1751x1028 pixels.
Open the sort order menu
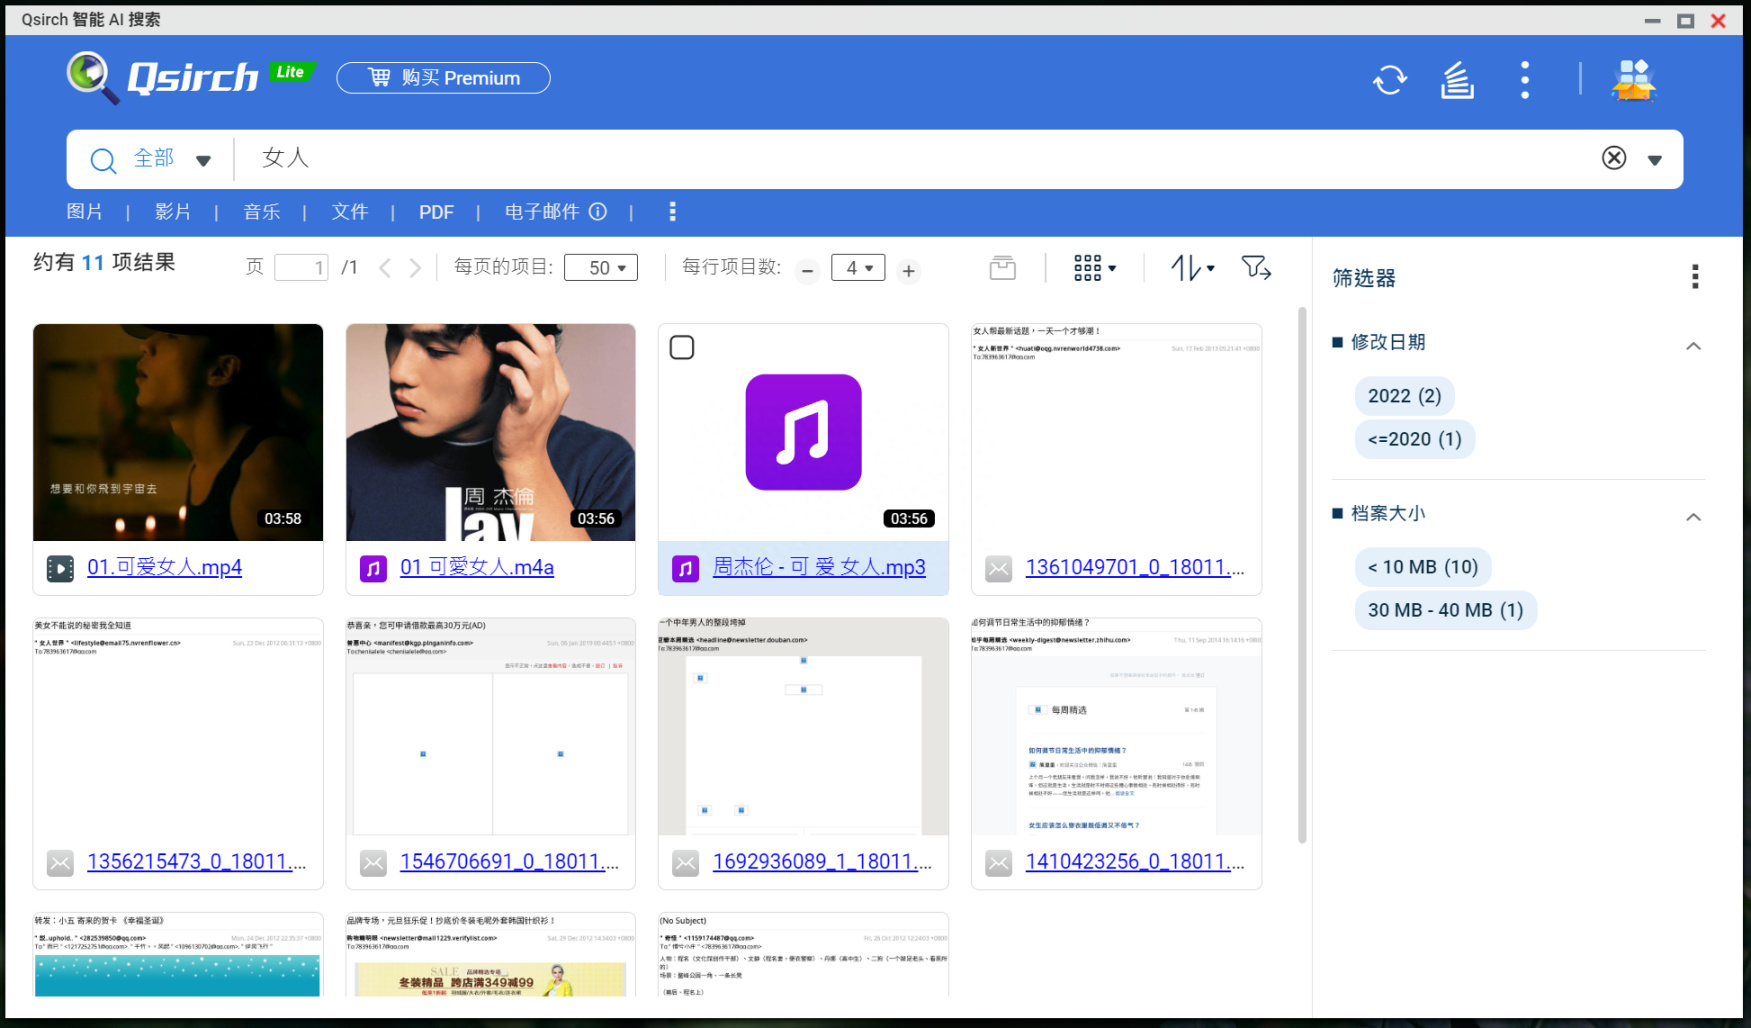point(1193,268)
